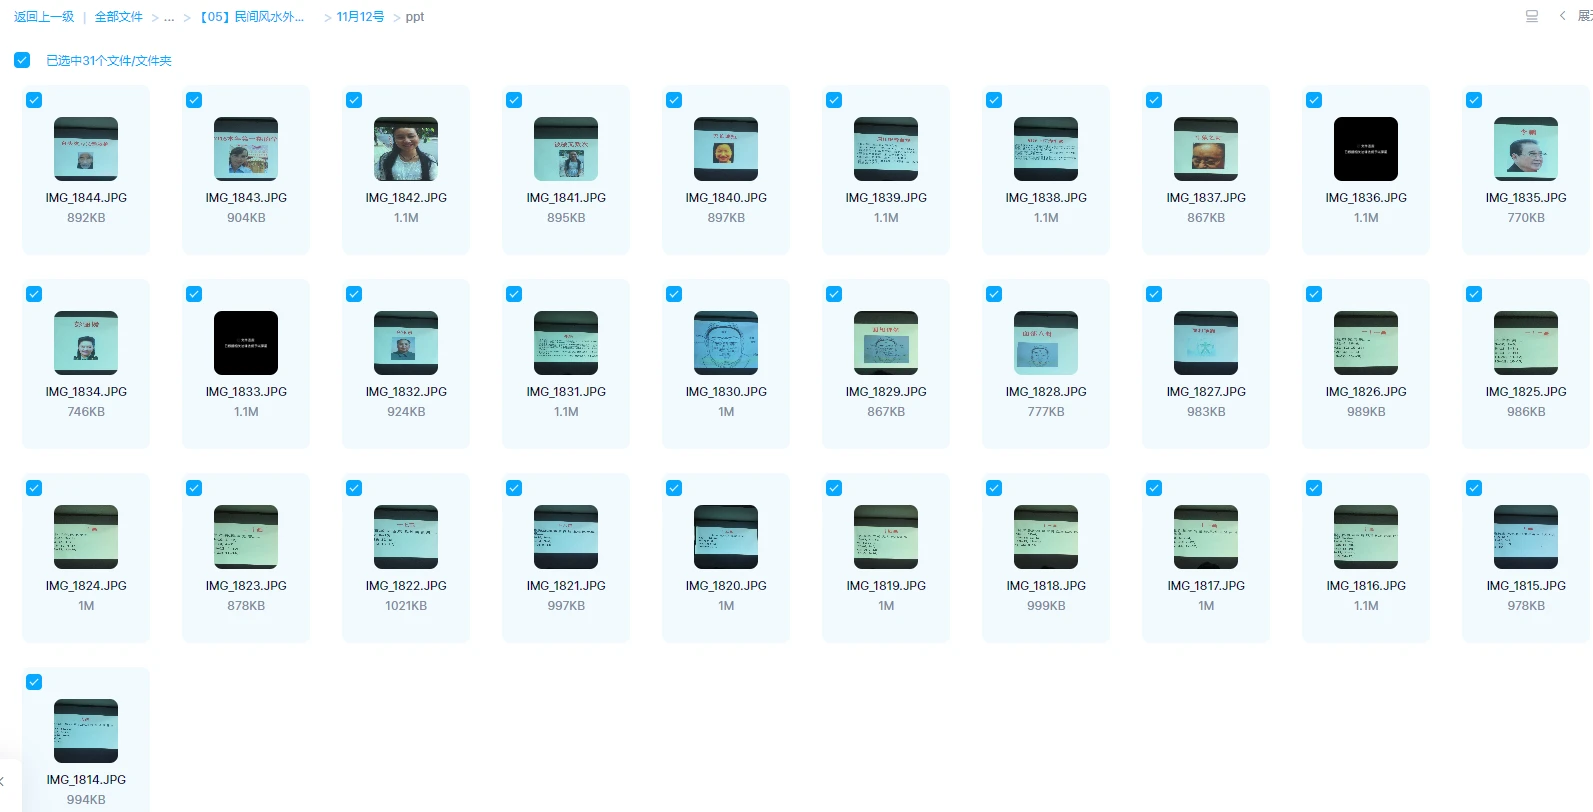Open the IMG_1835.JPG portrait icon

pyautogui.click(x=1525, y=149)
